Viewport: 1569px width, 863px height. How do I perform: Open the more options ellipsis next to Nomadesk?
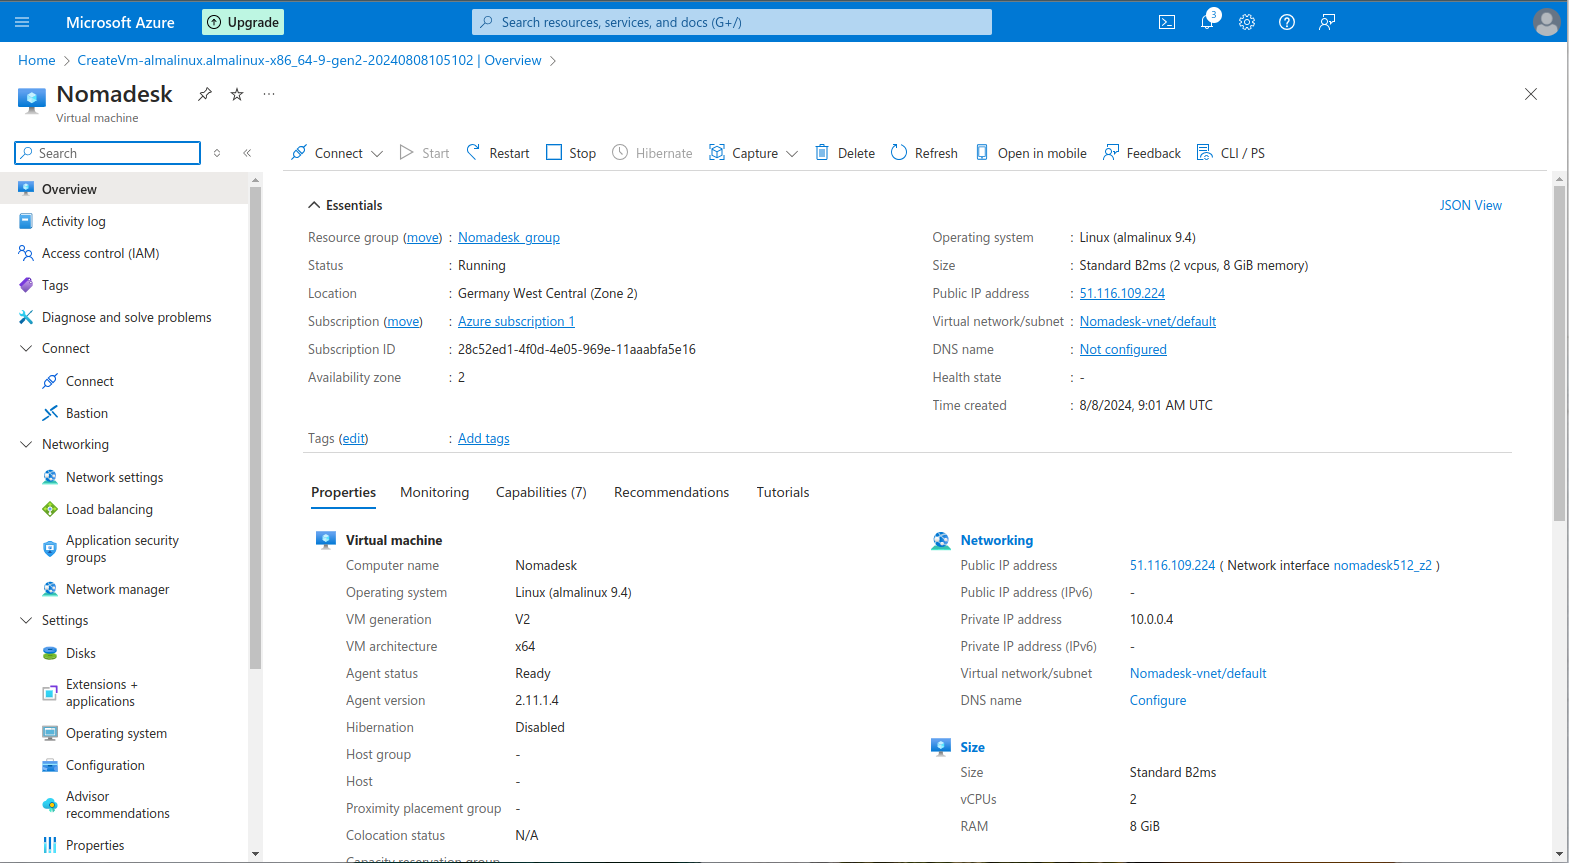click(x=269, y=94)
